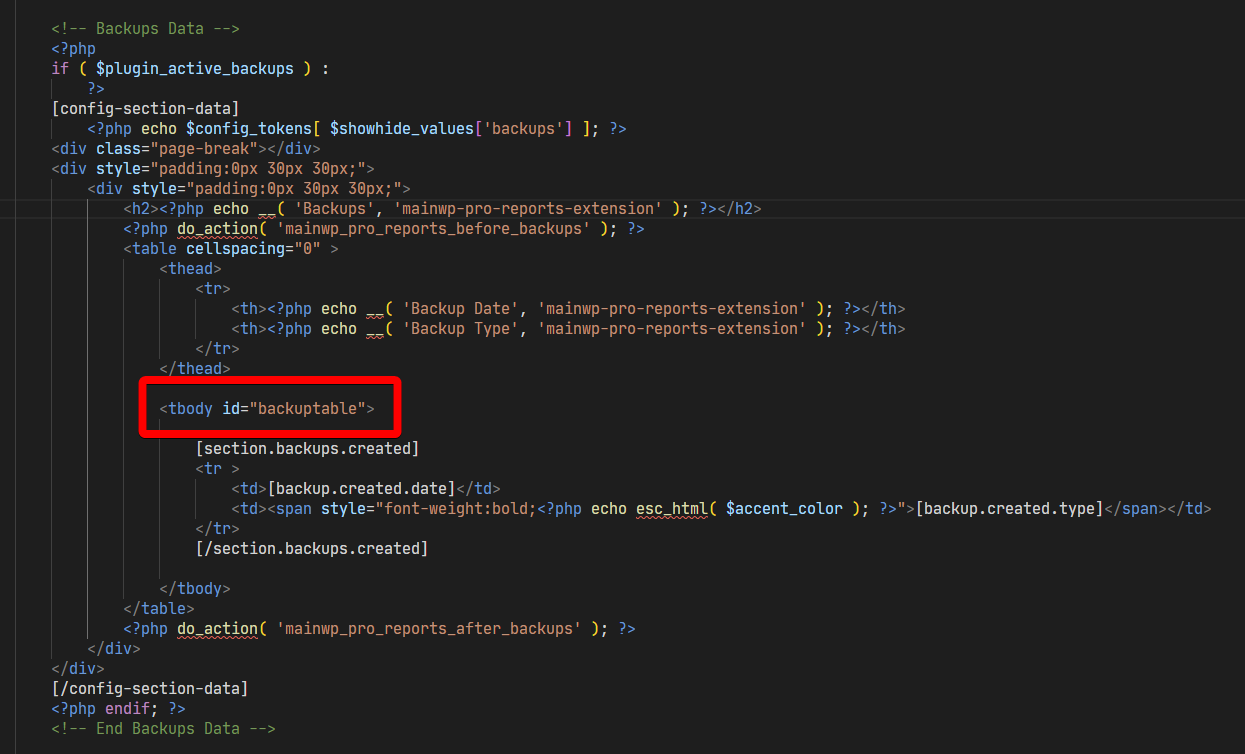Click the '<!-- Backups Data -->' comment line
1245x754 pixels.
click(145, 28)
